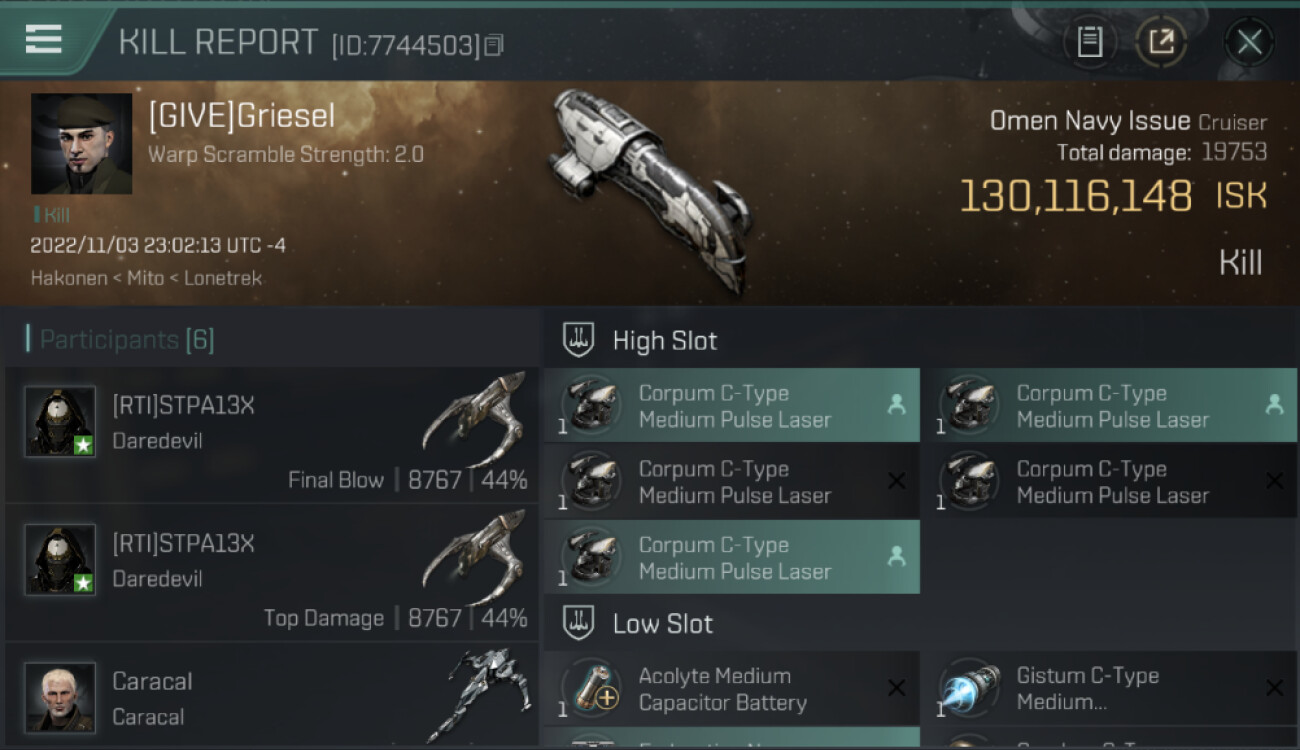Select the Top Damage STPA13X participant entry
This screenshot has width=1300, height=750.
[271, 574]
